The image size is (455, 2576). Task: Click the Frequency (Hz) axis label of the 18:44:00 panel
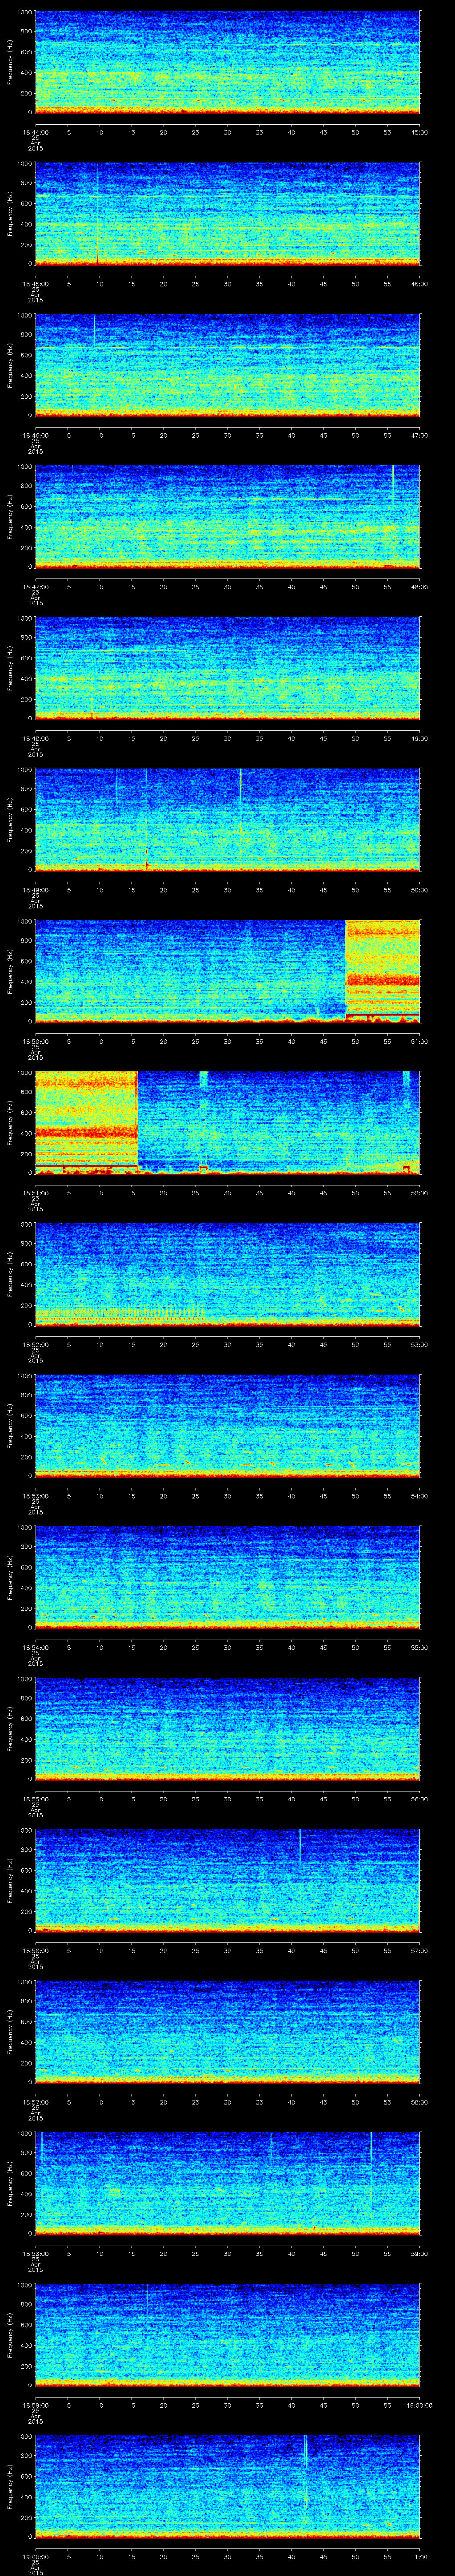[x=10, y=62]
